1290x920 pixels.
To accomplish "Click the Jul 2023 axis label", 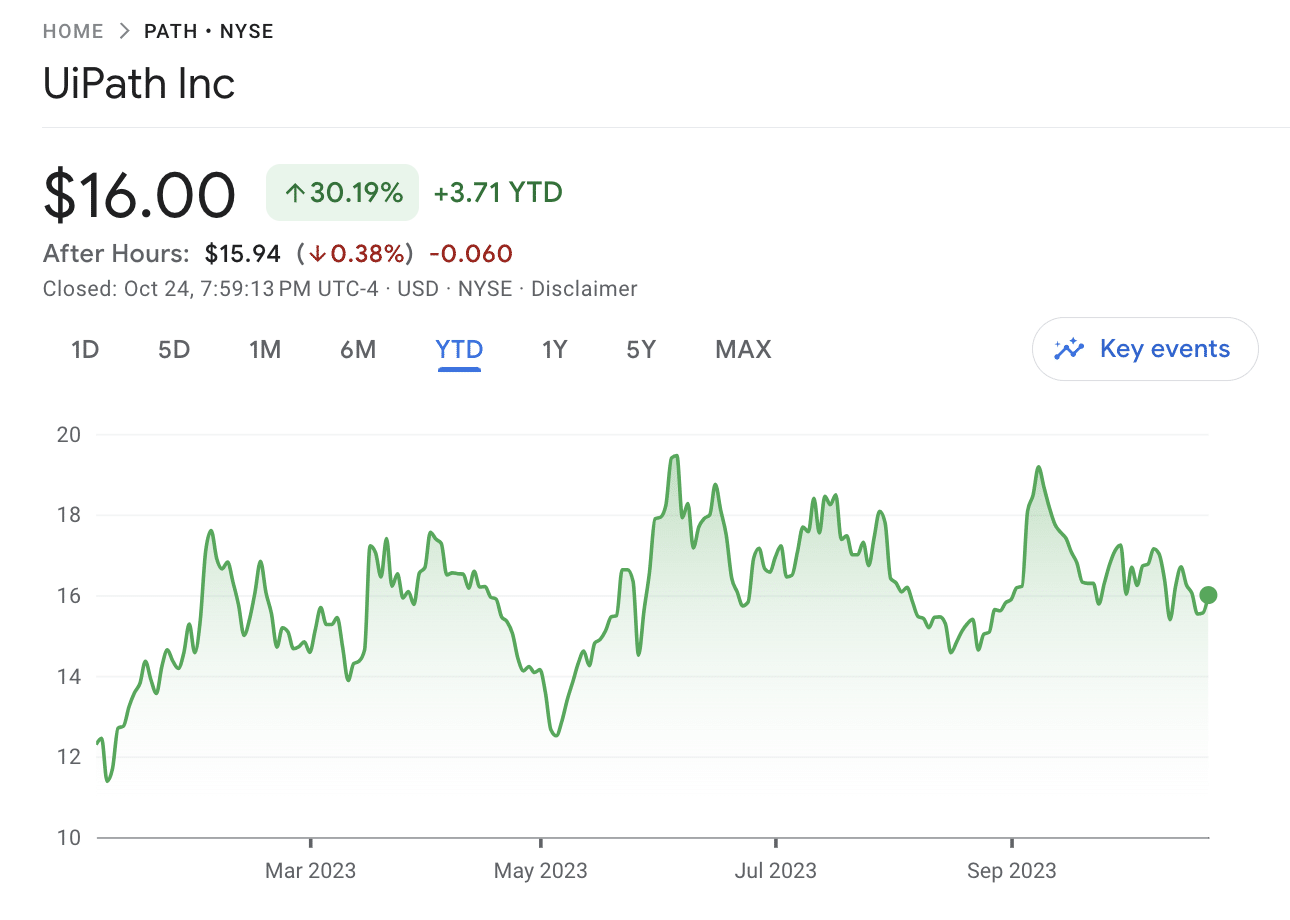I will tap(775, 871).
